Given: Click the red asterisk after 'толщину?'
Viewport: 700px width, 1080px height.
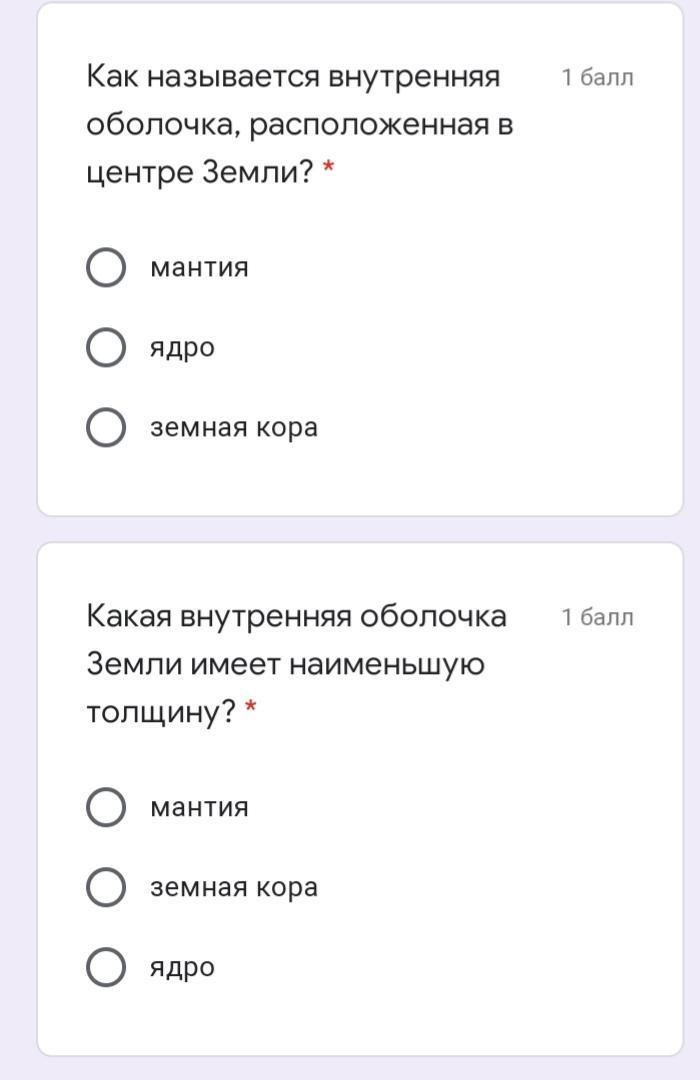Looking at the screenshot, I should 251,706.
